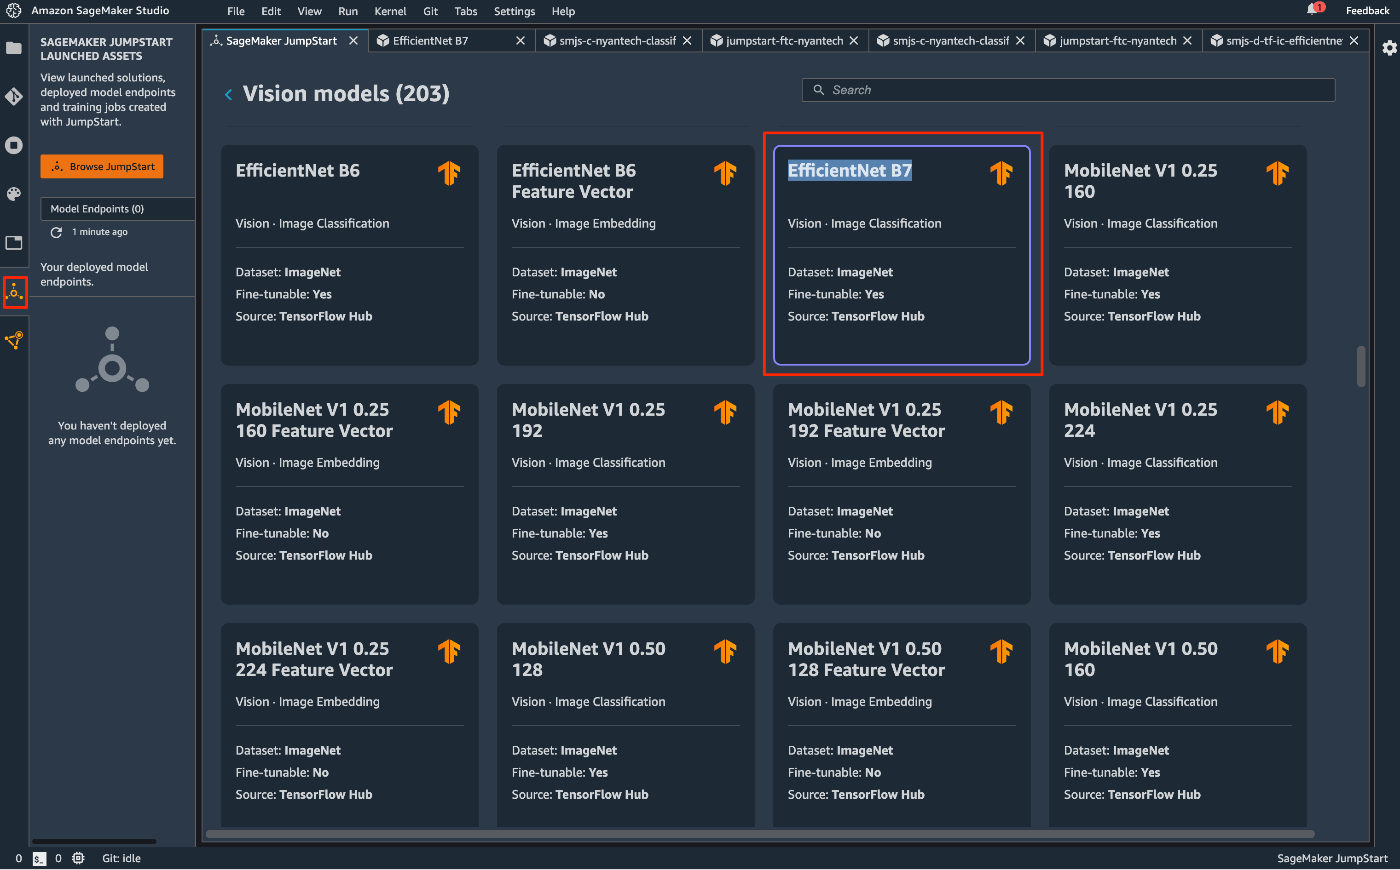Refresh the Model Endpoints list
This screenshot has width=1400, height=870.
pyautogui.click(x=57, y=232)
